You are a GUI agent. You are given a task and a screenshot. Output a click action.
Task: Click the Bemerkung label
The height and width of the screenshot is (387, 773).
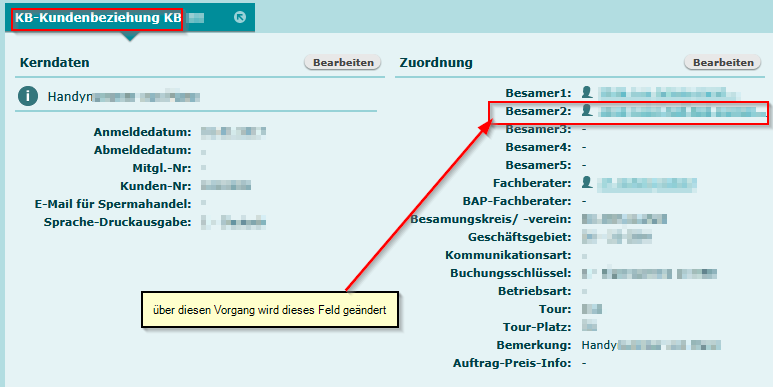534,346
